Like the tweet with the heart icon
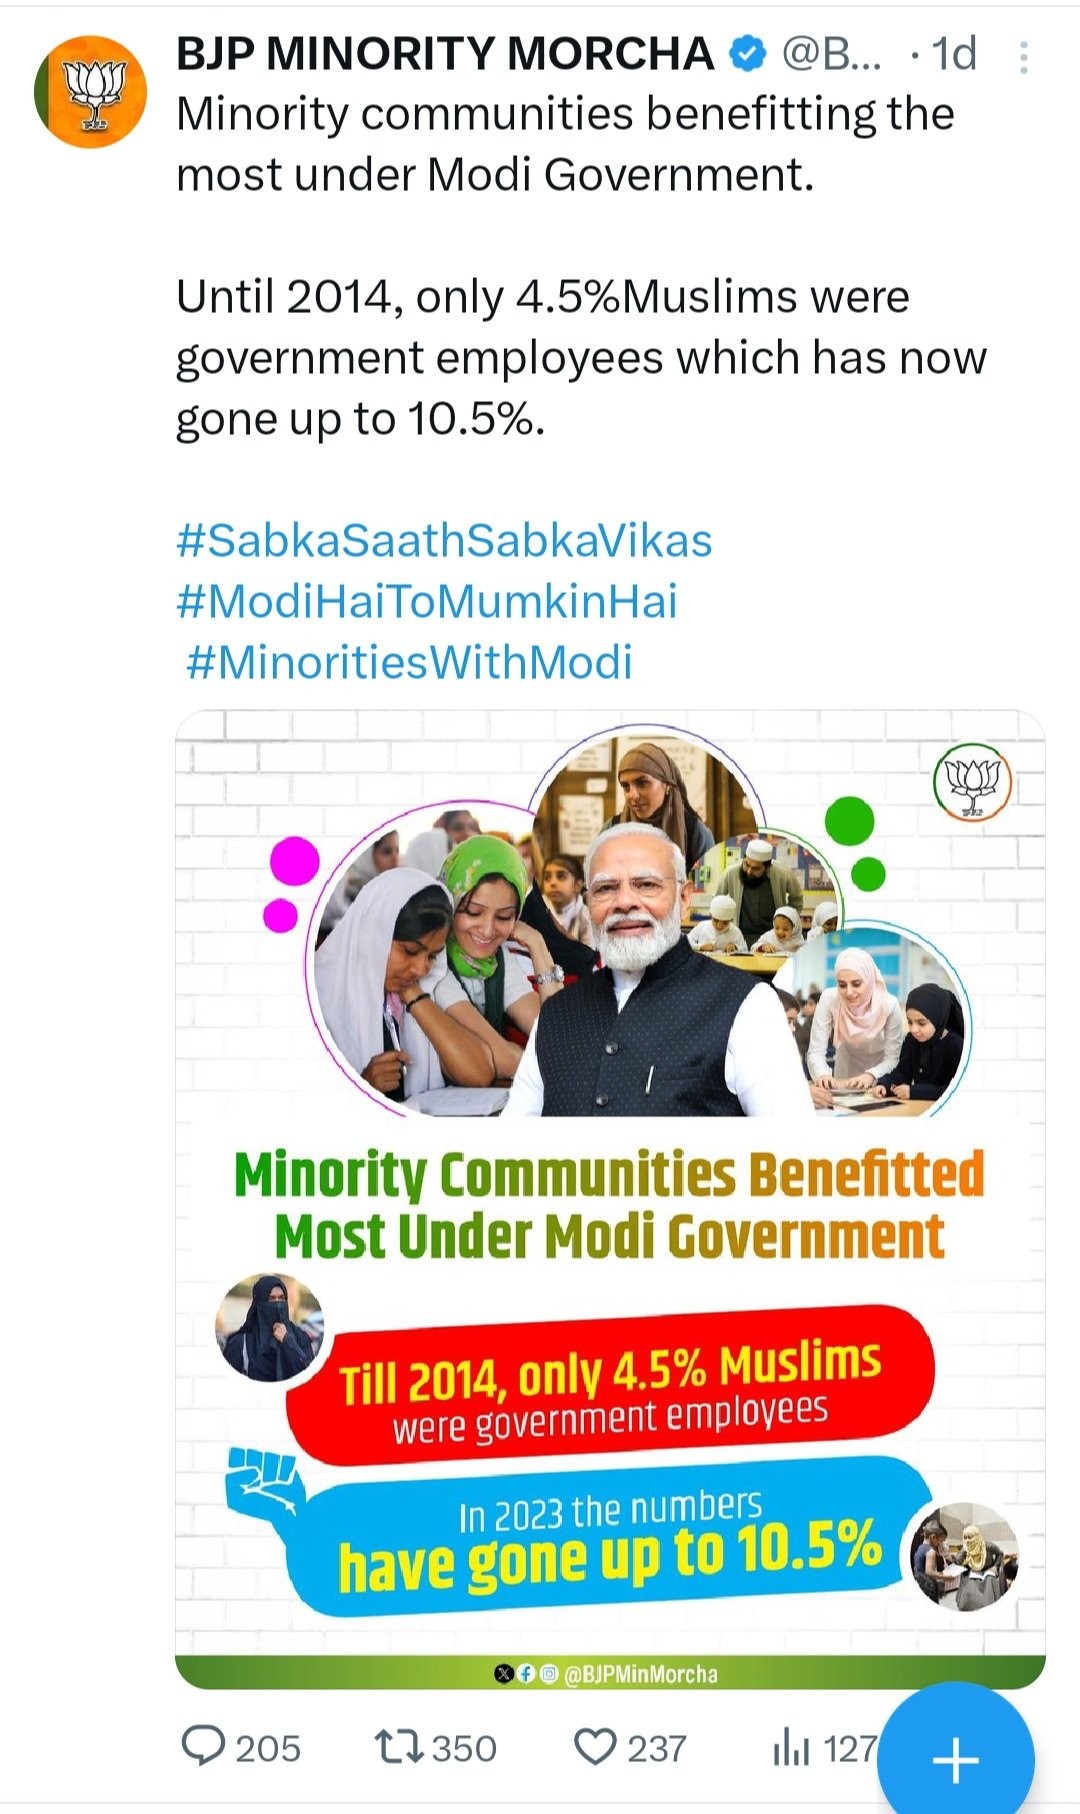The image size is (1080, 1814). pos(596,1747)
